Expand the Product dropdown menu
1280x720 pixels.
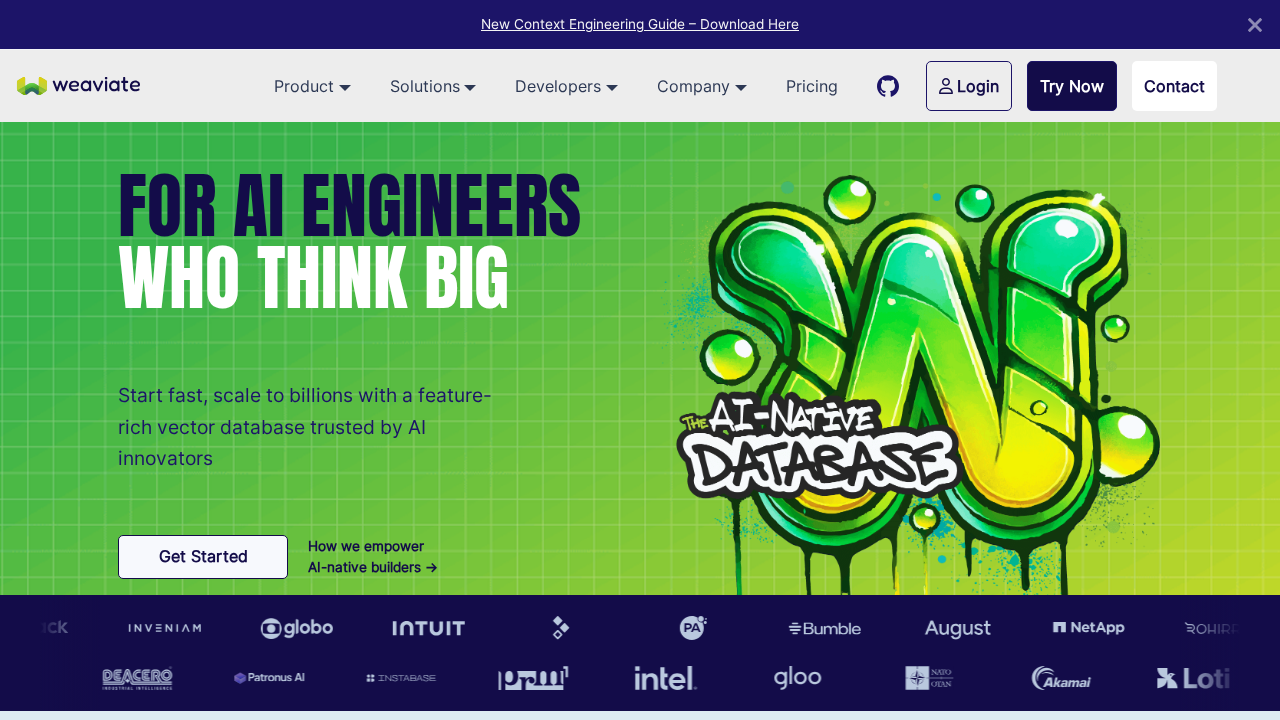point(312,87)
